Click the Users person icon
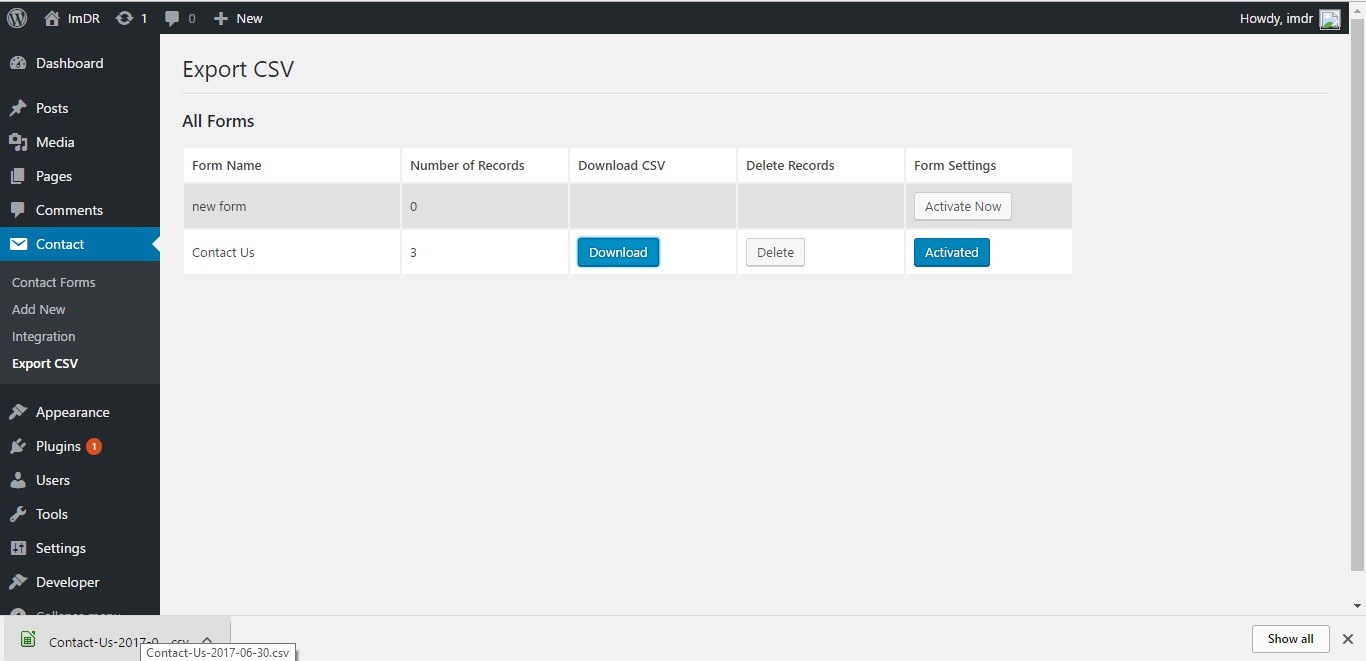 tap(18, 480)
